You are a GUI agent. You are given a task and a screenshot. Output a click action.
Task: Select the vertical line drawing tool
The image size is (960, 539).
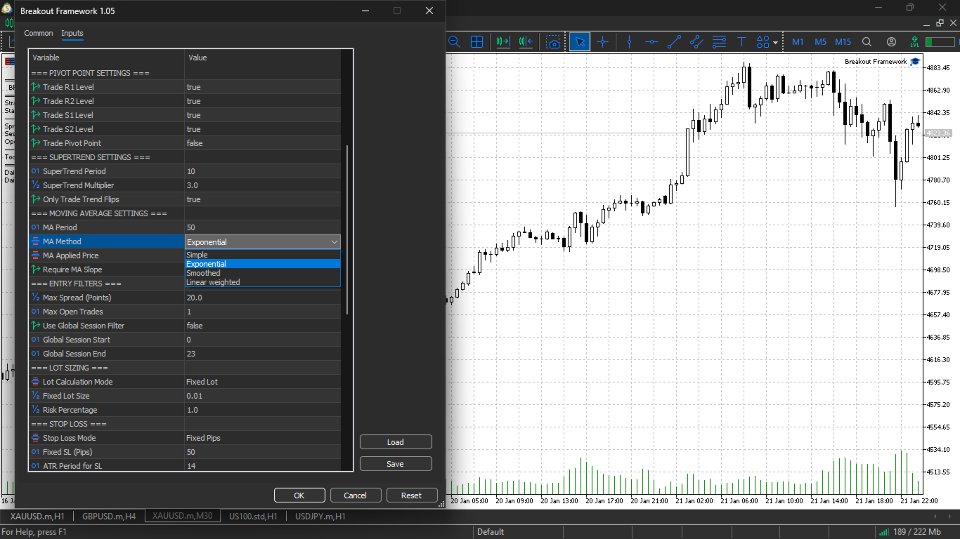click(x=629, y=42)
